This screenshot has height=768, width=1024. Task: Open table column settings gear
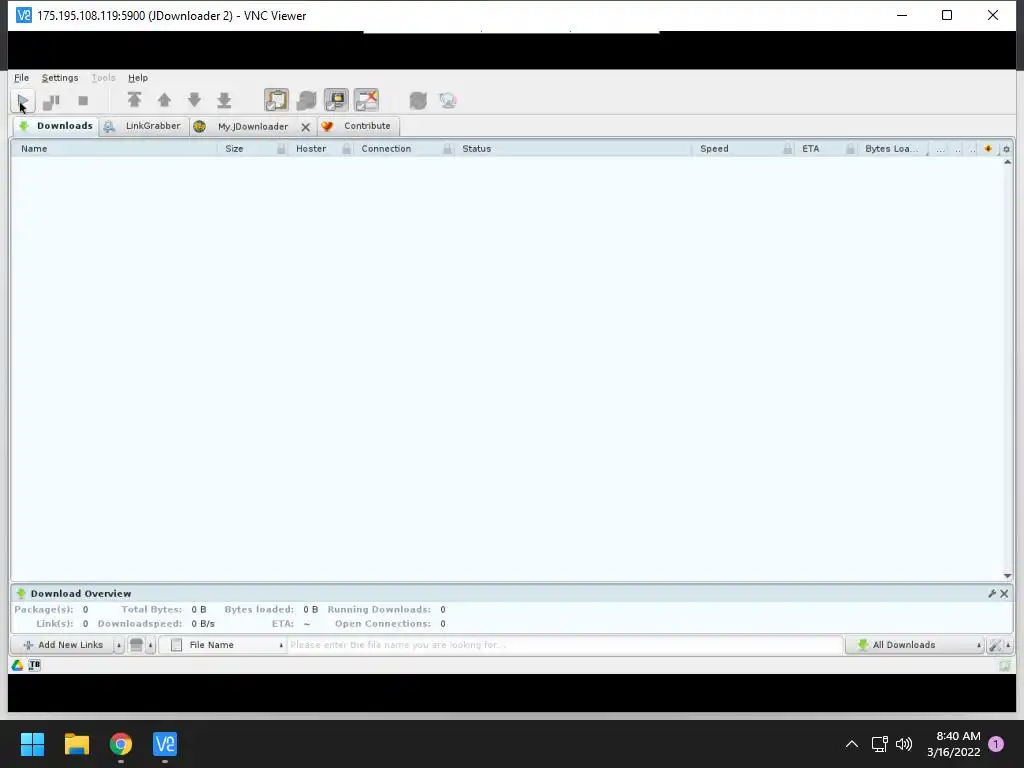[1006, 149]
